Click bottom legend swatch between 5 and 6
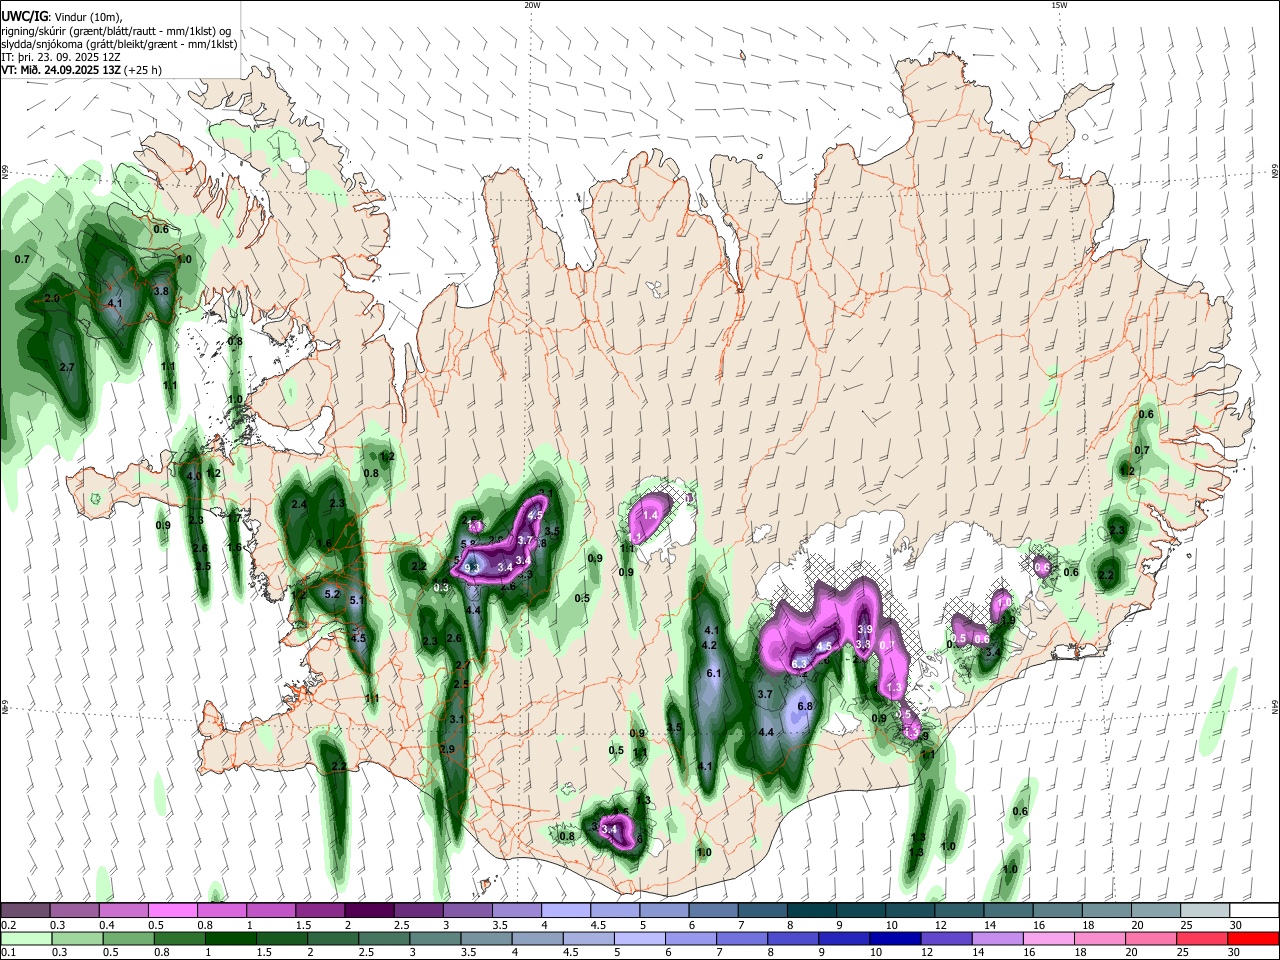 [639, 938]
